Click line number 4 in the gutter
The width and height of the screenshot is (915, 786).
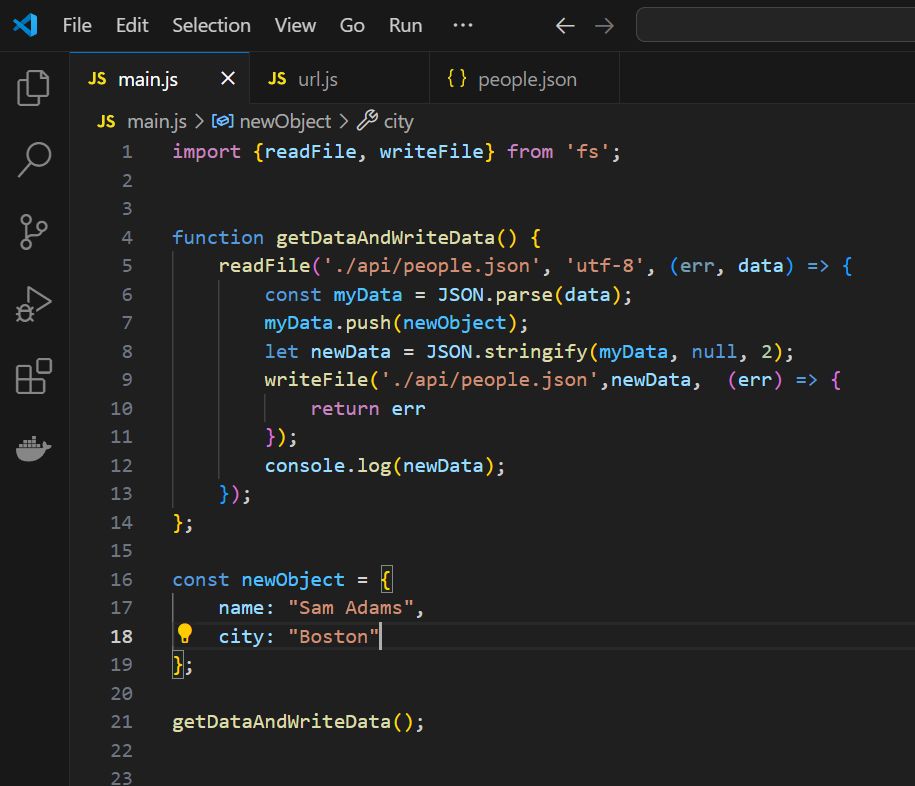click(127, 237)
